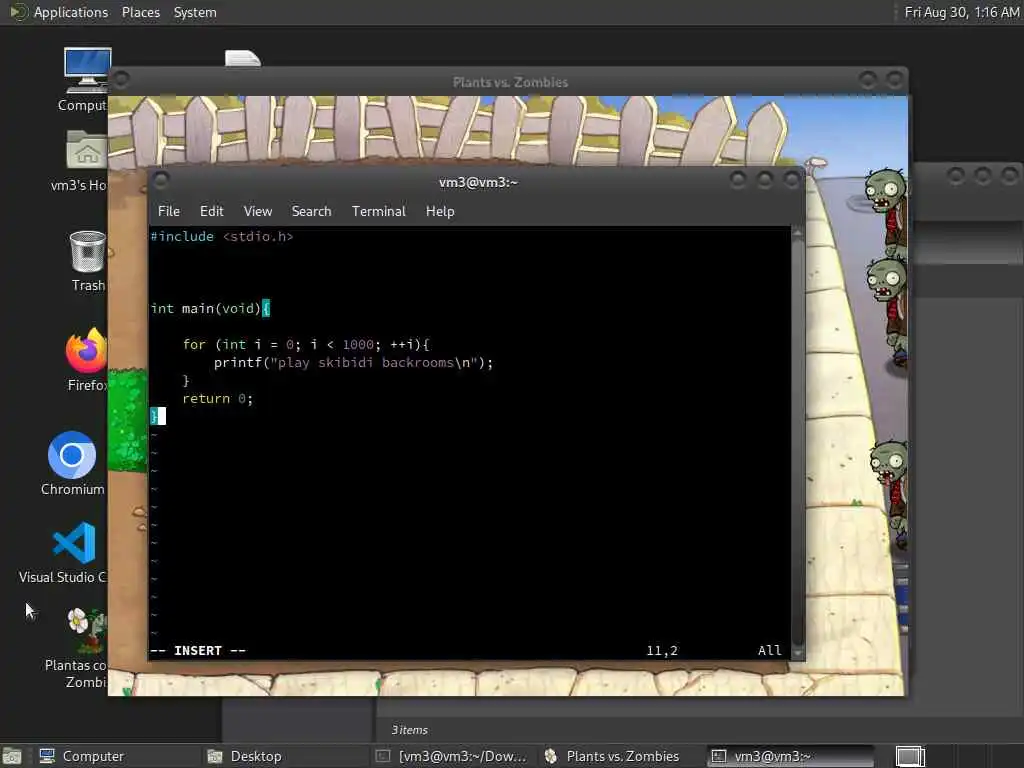Open the System menu in top panel
This screenshot has width=1024, height=768.
[195, 12]
